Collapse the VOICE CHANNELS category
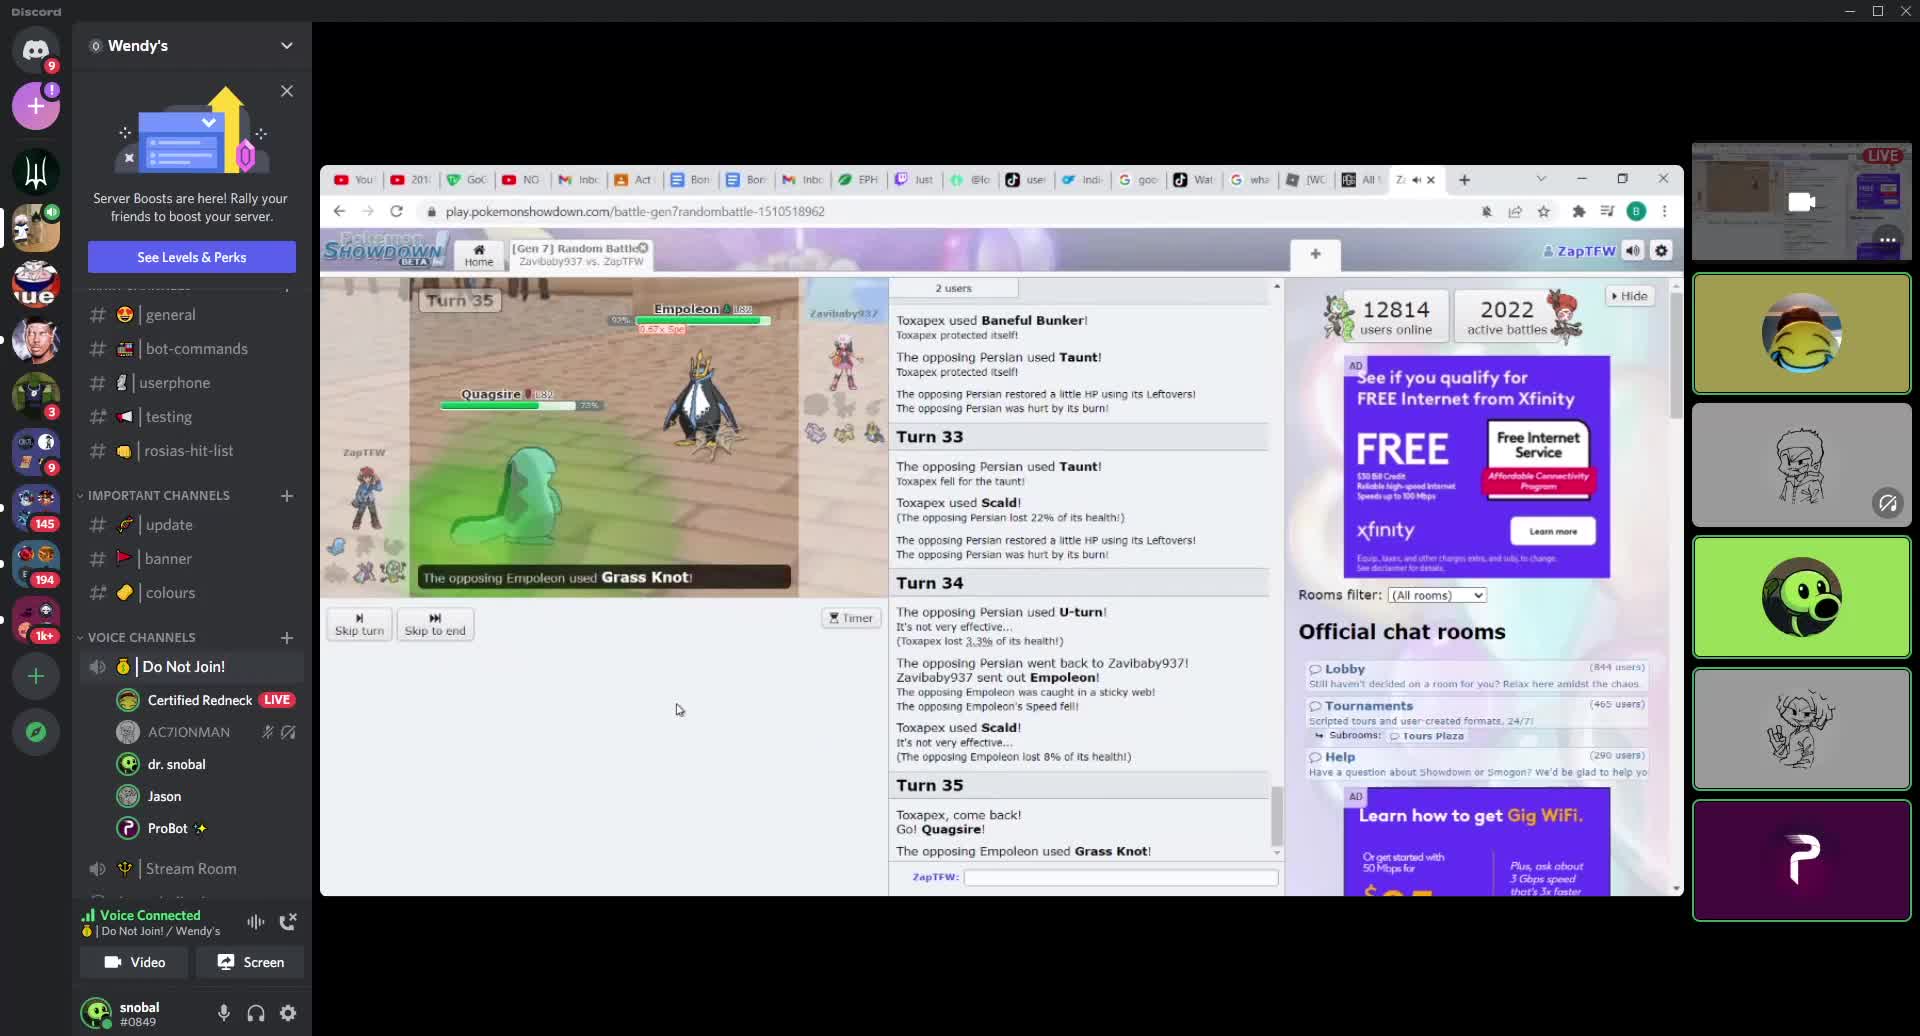This screenshot has width=1920, height=1036. pos(141,637)
